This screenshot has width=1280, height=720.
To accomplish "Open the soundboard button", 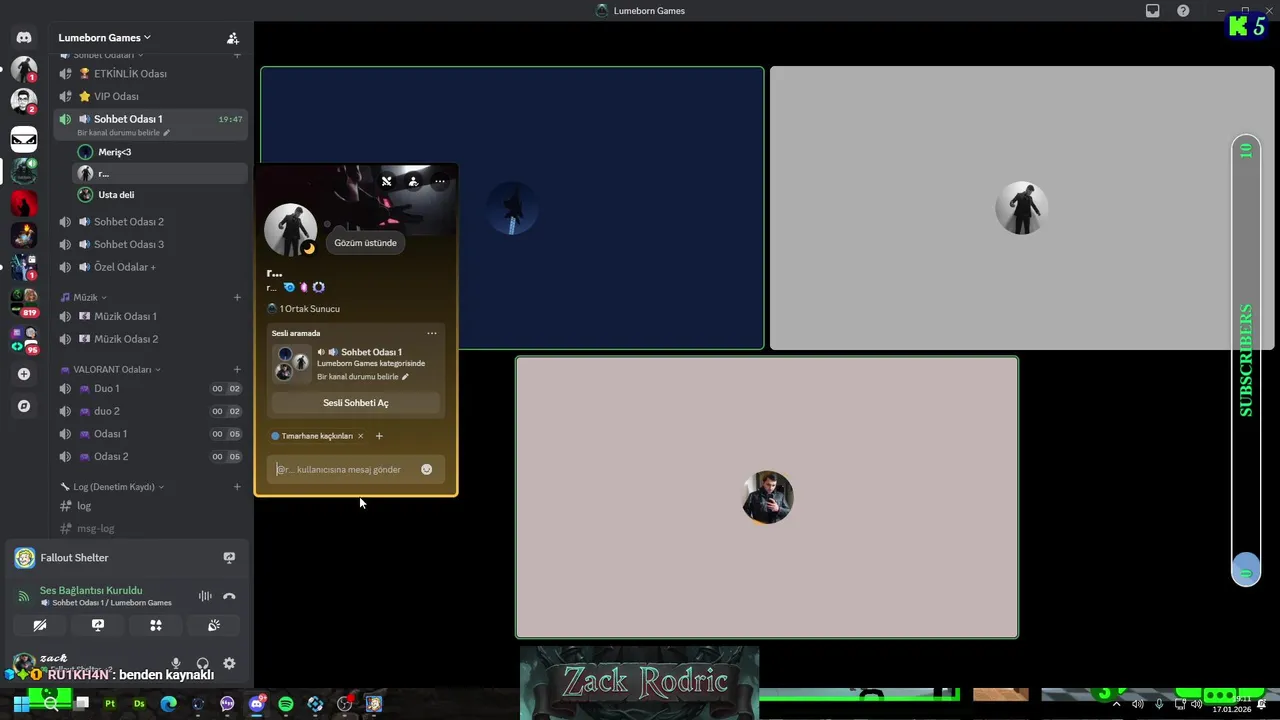I will click(214, 625).
